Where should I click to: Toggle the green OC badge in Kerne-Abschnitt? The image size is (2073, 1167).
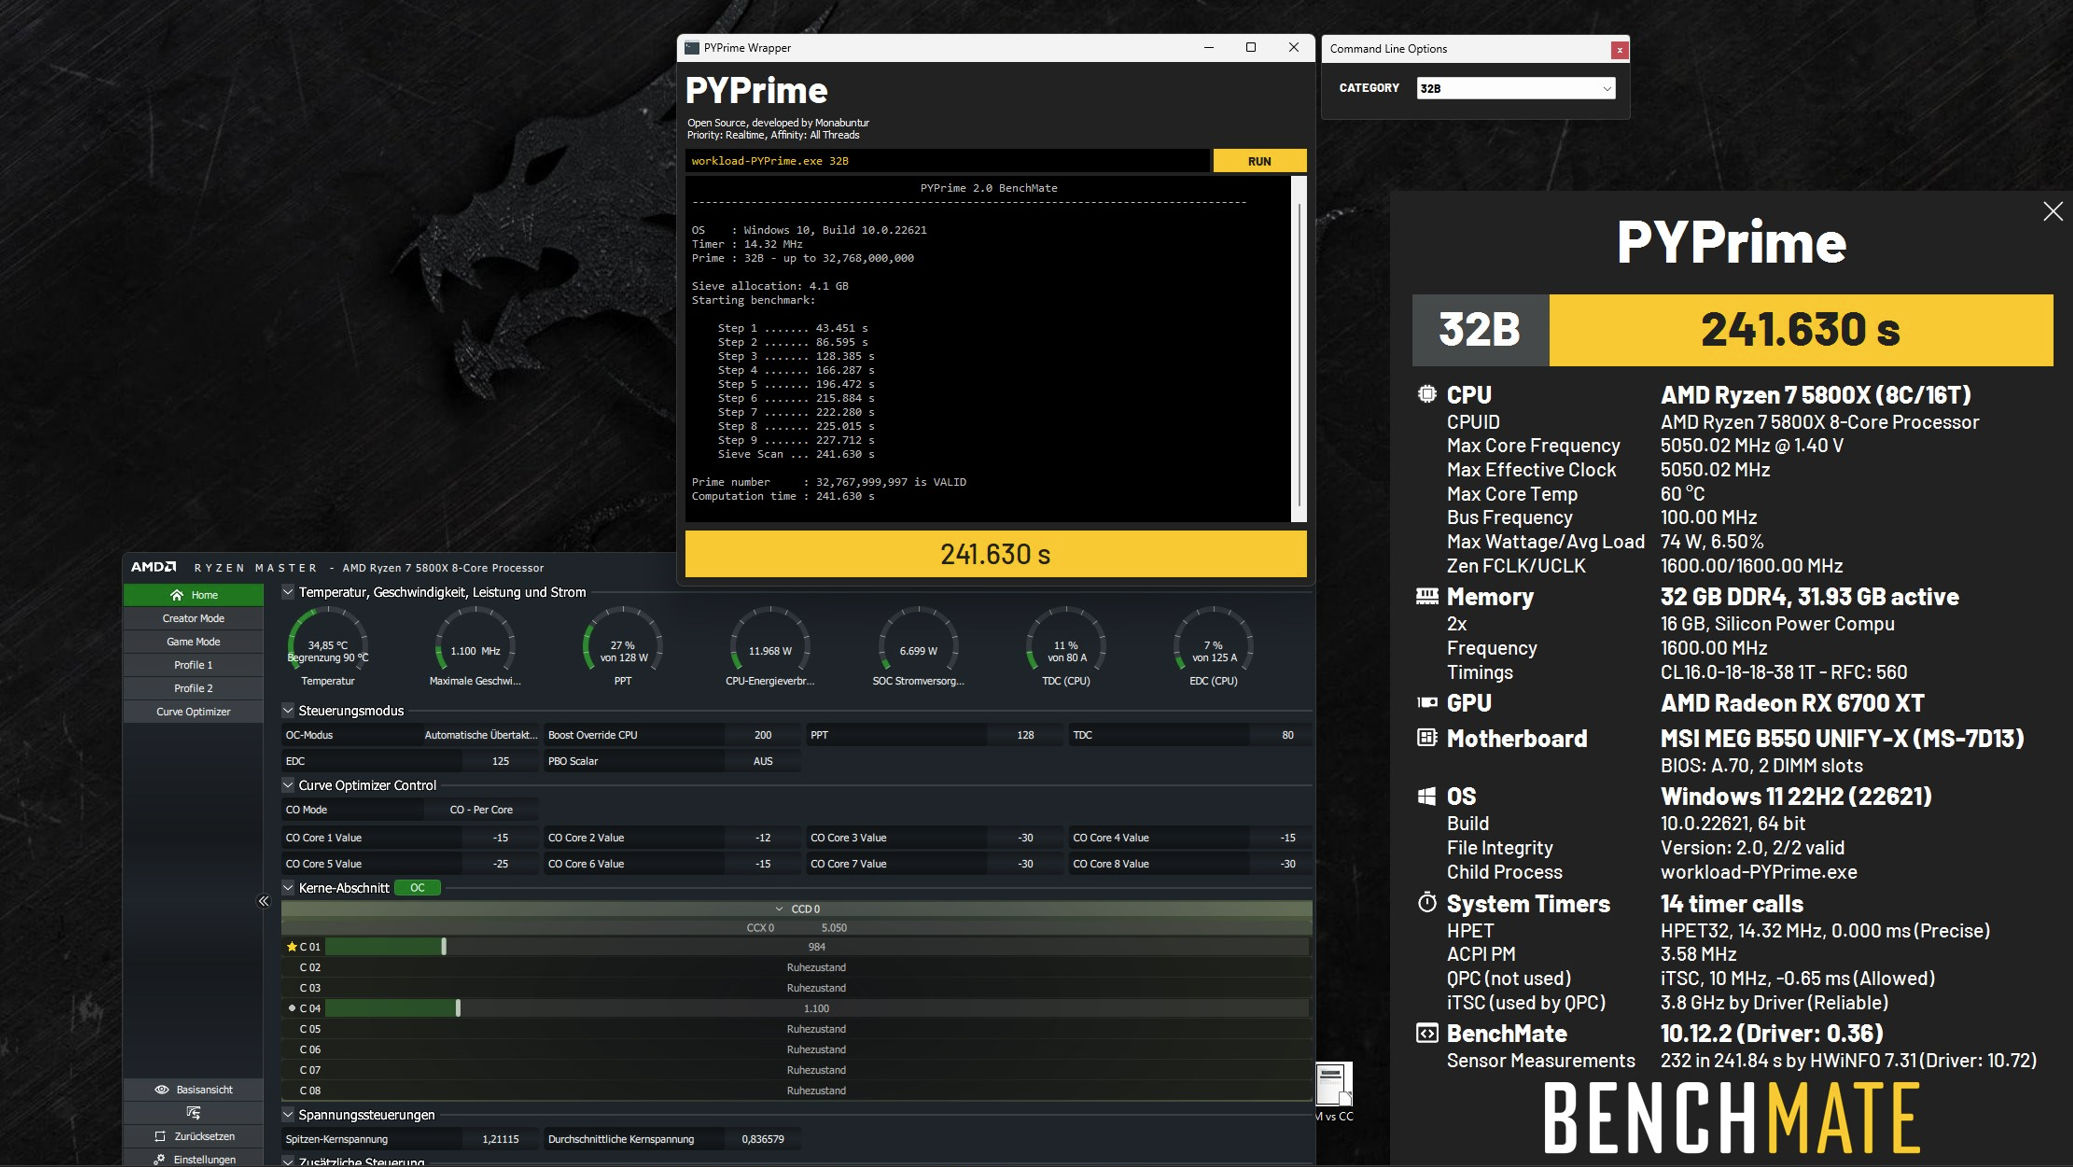(x=417, y=888)
